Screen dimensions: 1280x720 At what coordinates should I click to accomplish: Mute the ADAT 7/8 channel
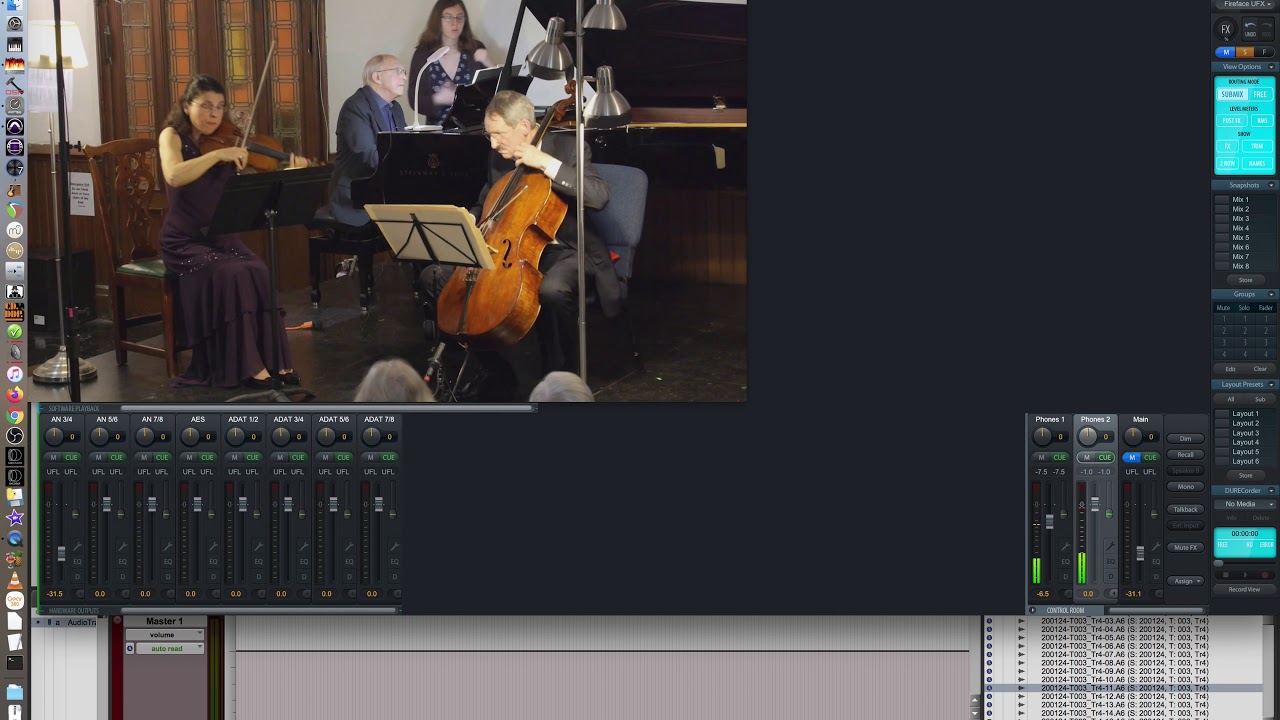[x=370, y=457]
